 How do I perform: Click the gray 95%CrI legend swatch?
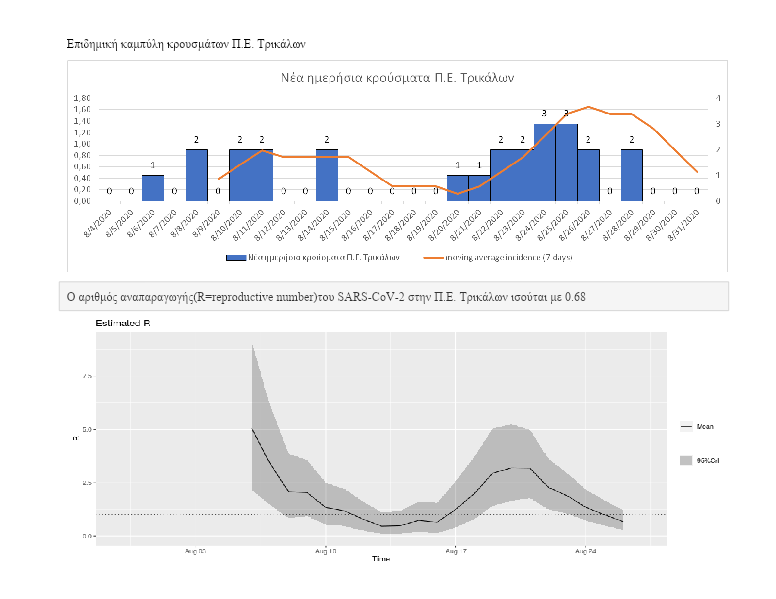686,460
